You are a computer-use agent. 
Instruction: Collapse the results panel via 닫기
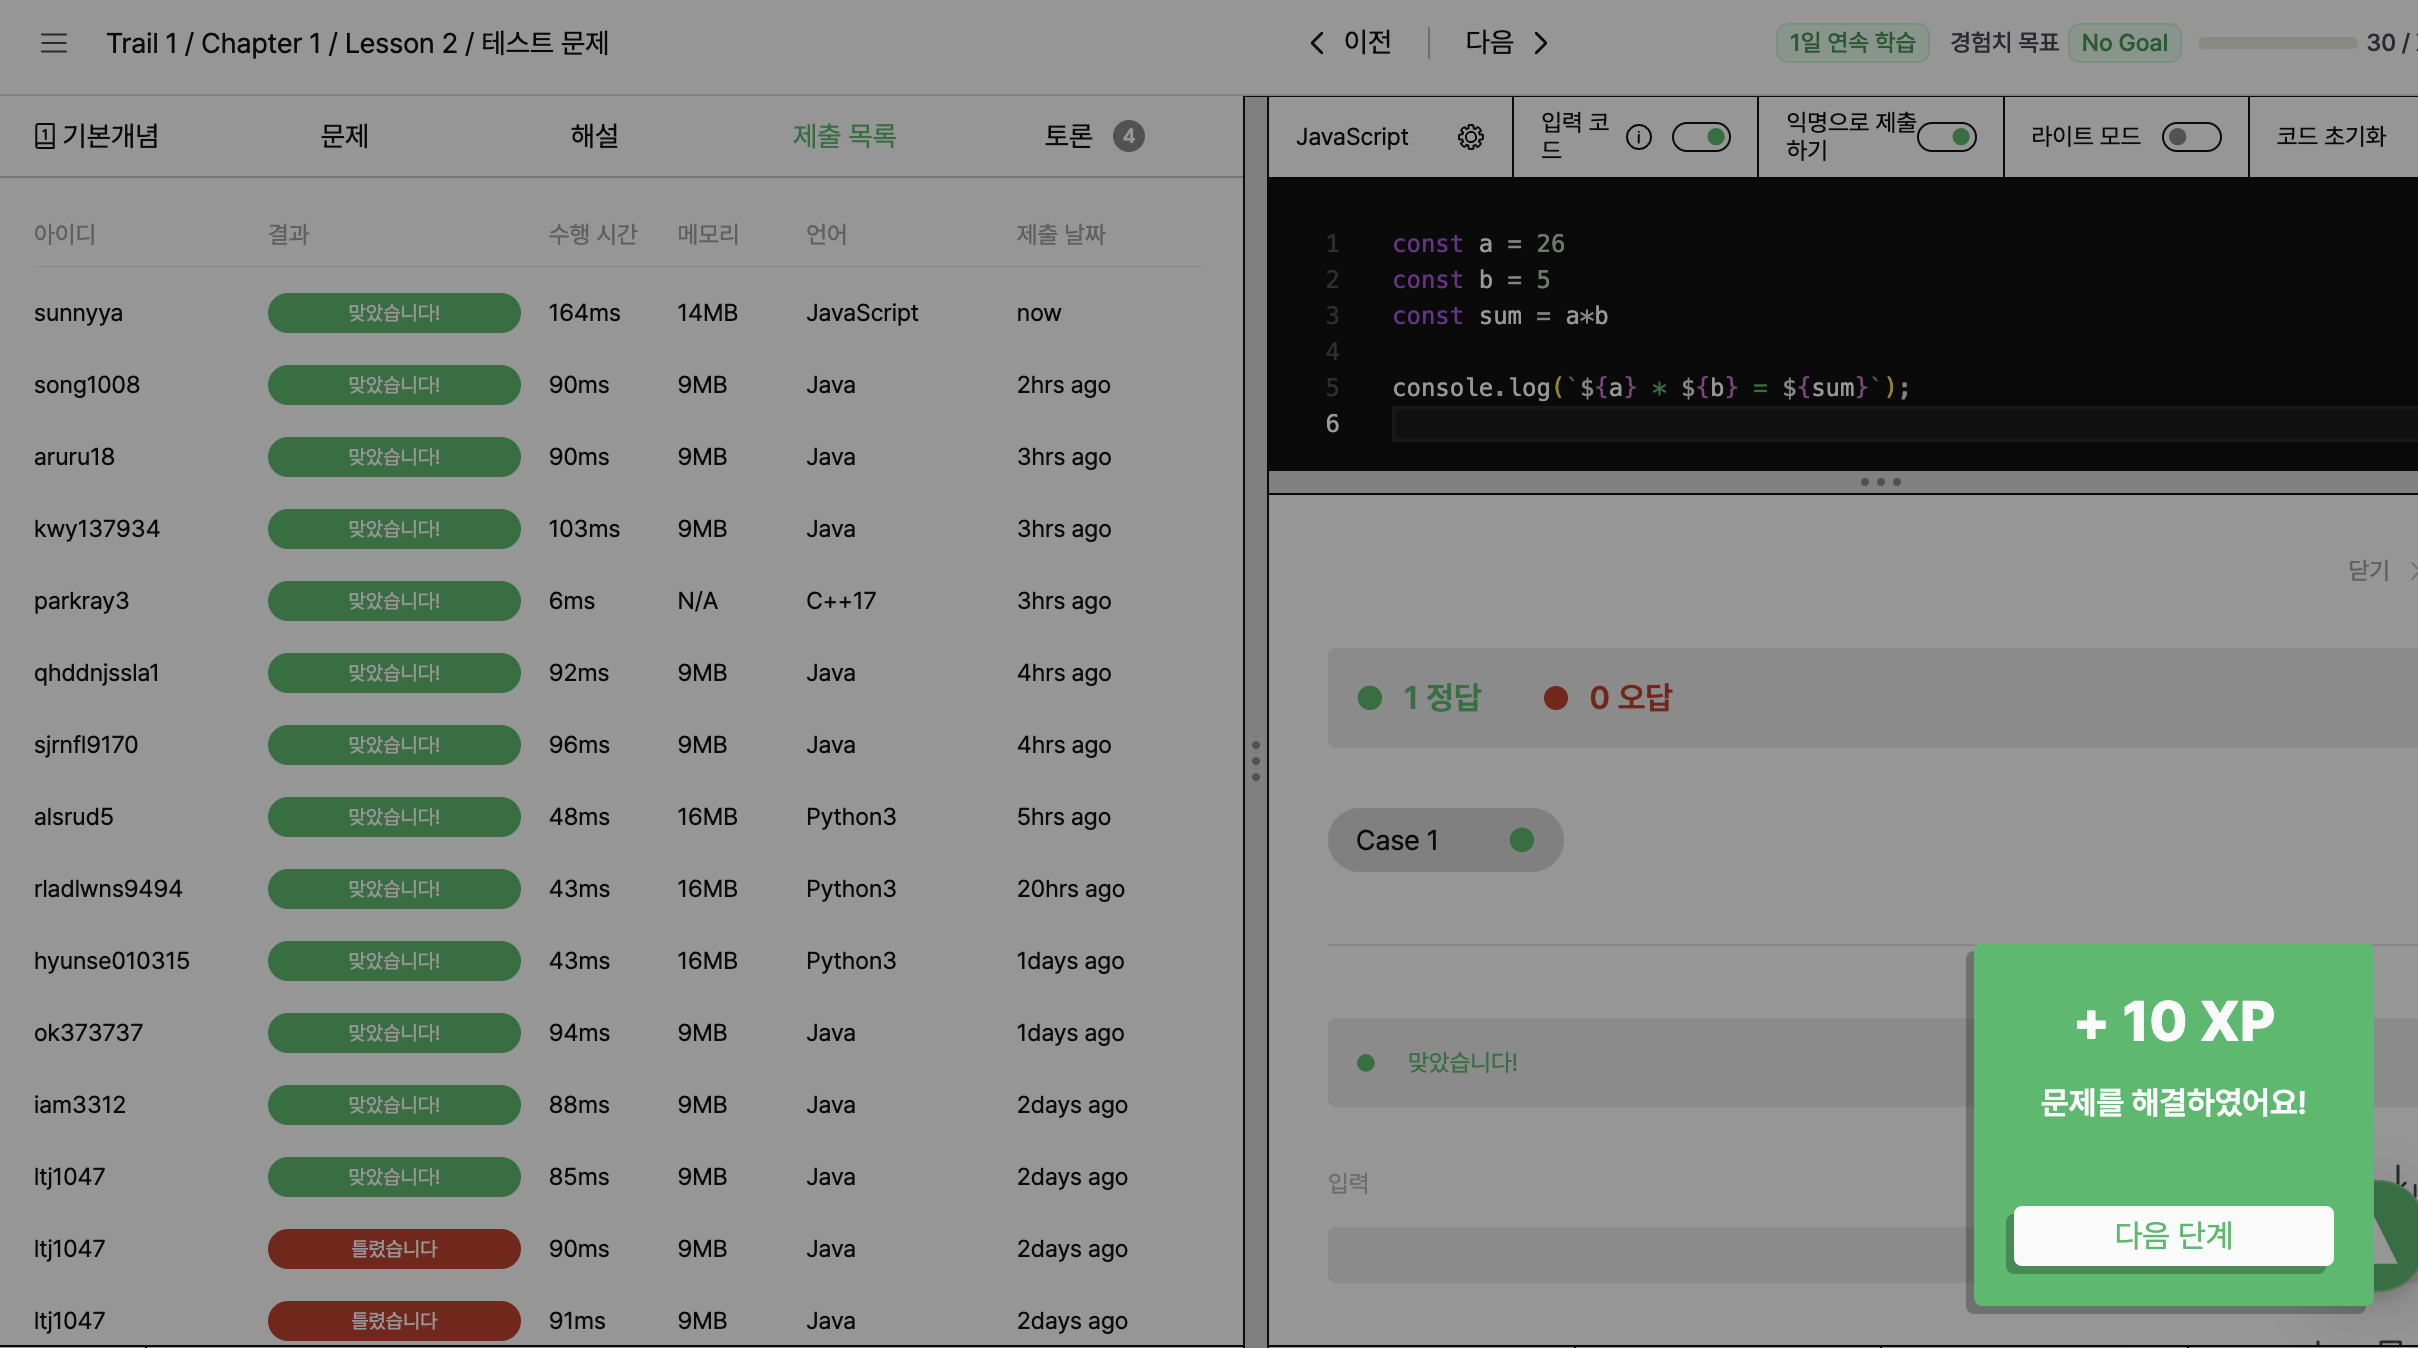[2369, 570]
